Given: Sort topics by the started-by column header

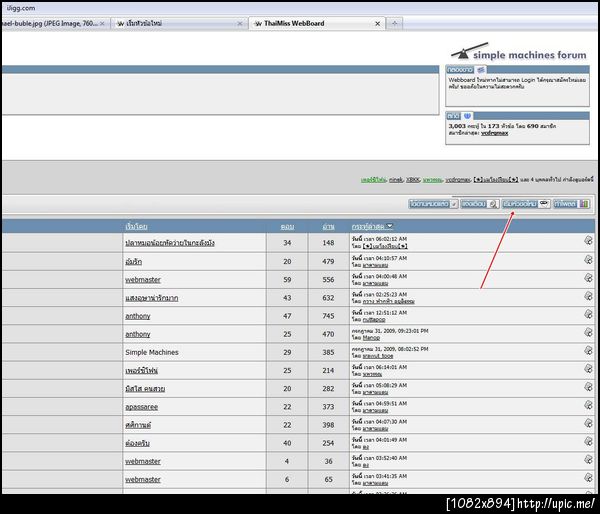Looking at the screenshot, I should click(136, 227).
